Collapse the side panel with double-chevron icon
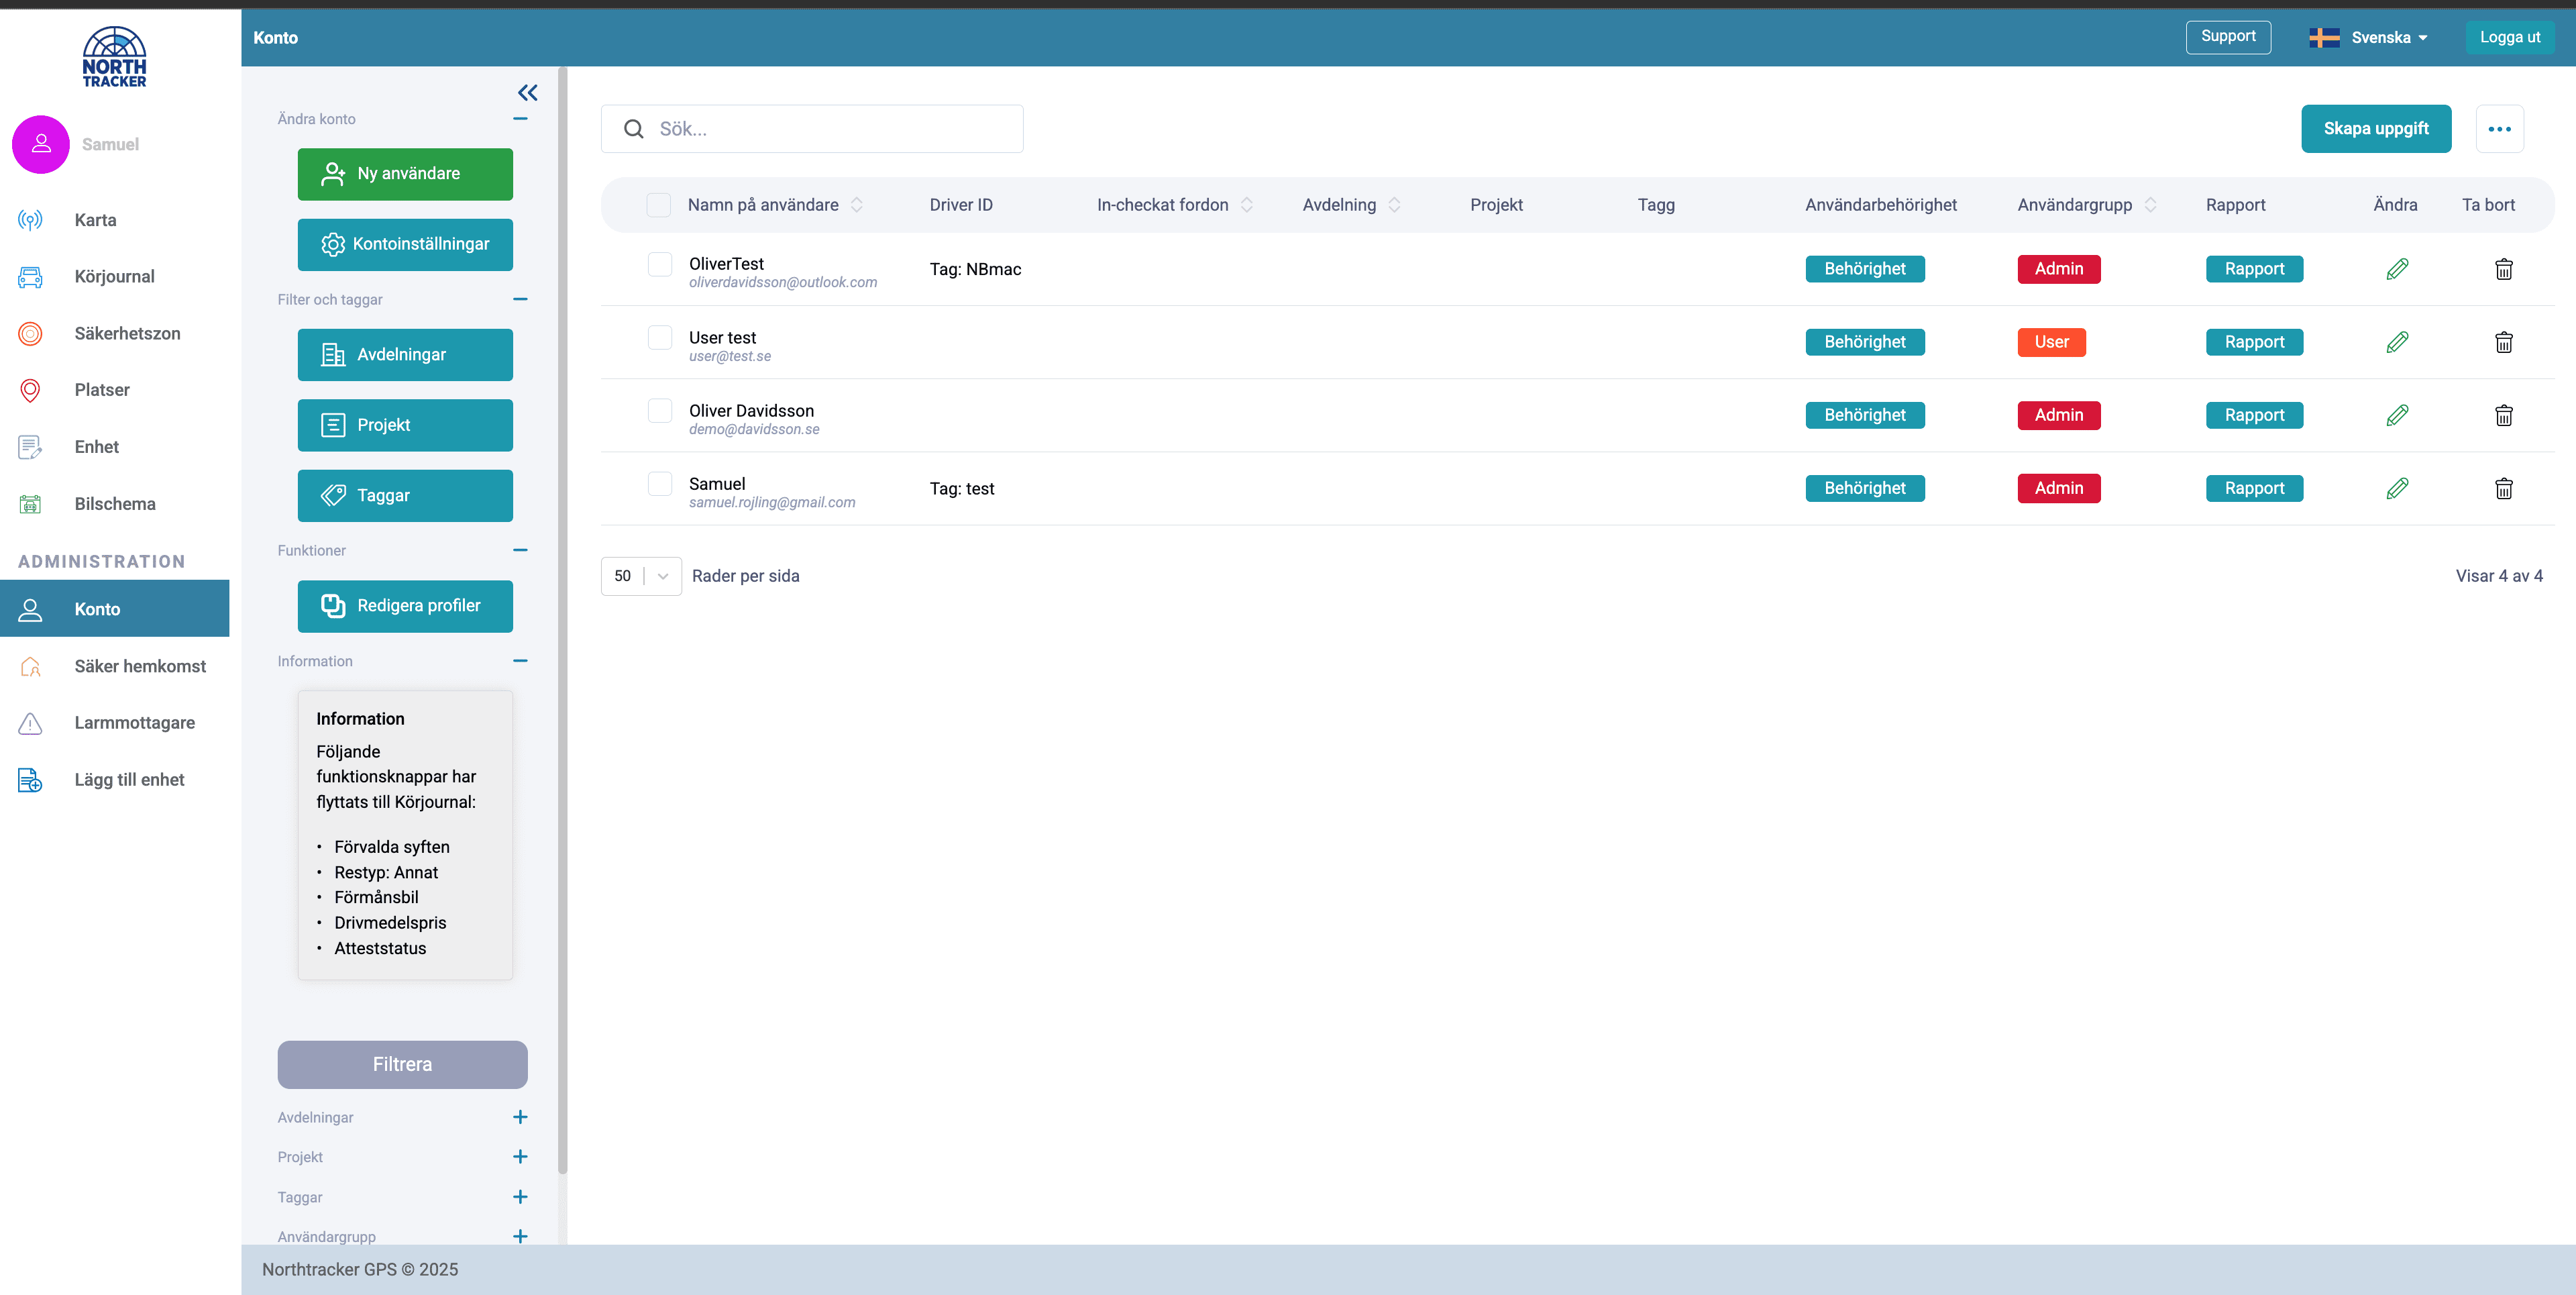Image resolution: width=2576 pixels, height=1295 pixels. 527,93
